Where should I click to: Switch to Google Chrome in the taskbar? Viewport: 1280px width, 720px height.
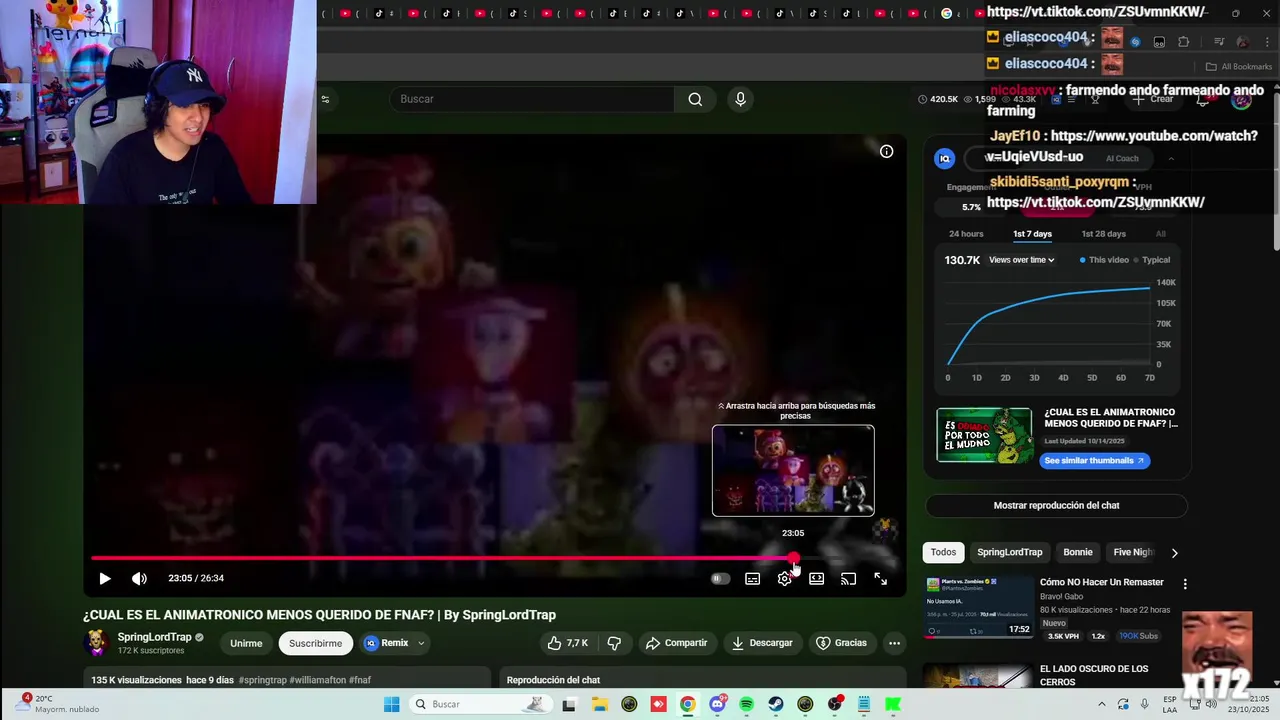coord(687,704)
